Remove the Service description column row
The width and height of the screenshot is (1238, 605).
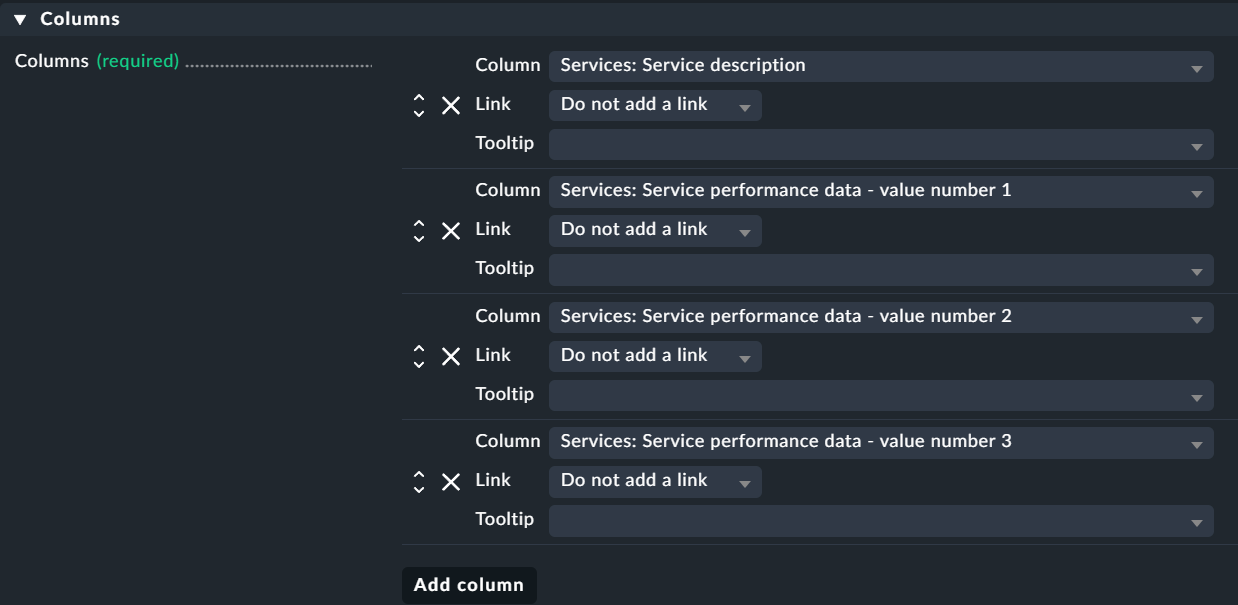coord(451,105)
